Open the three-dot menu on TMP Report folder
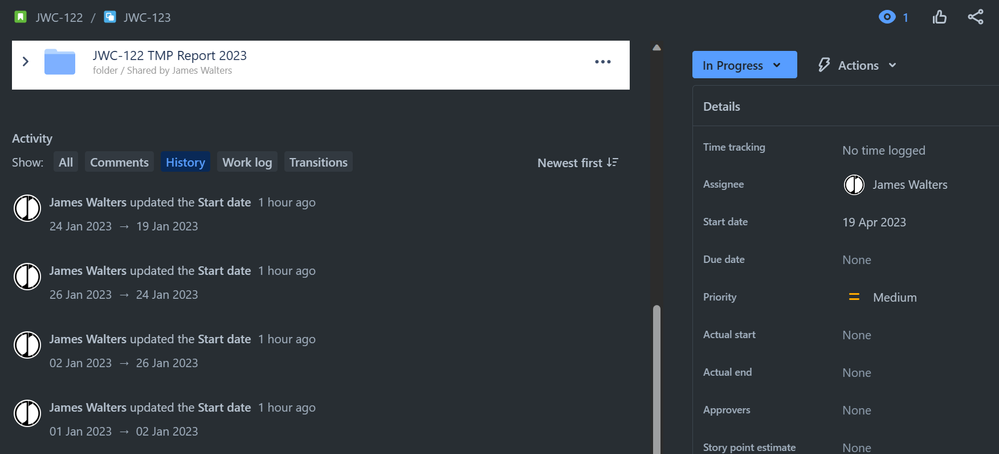999x454 pixels. [x=603, y=62]
